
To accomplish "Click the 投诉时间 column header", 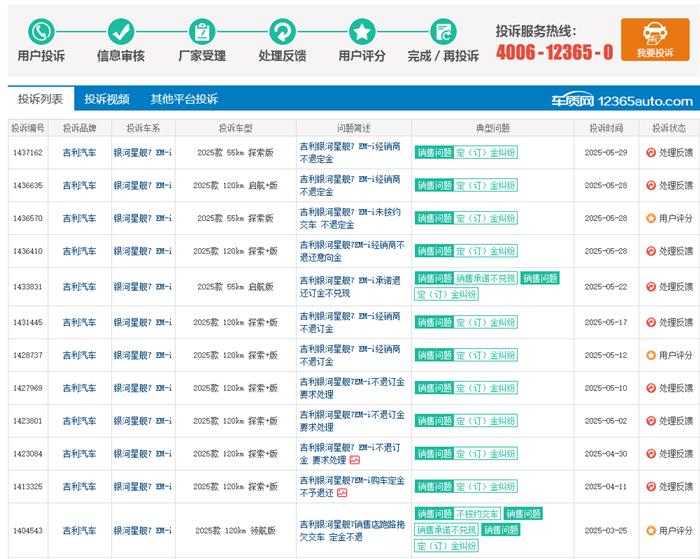I will 606,129.
